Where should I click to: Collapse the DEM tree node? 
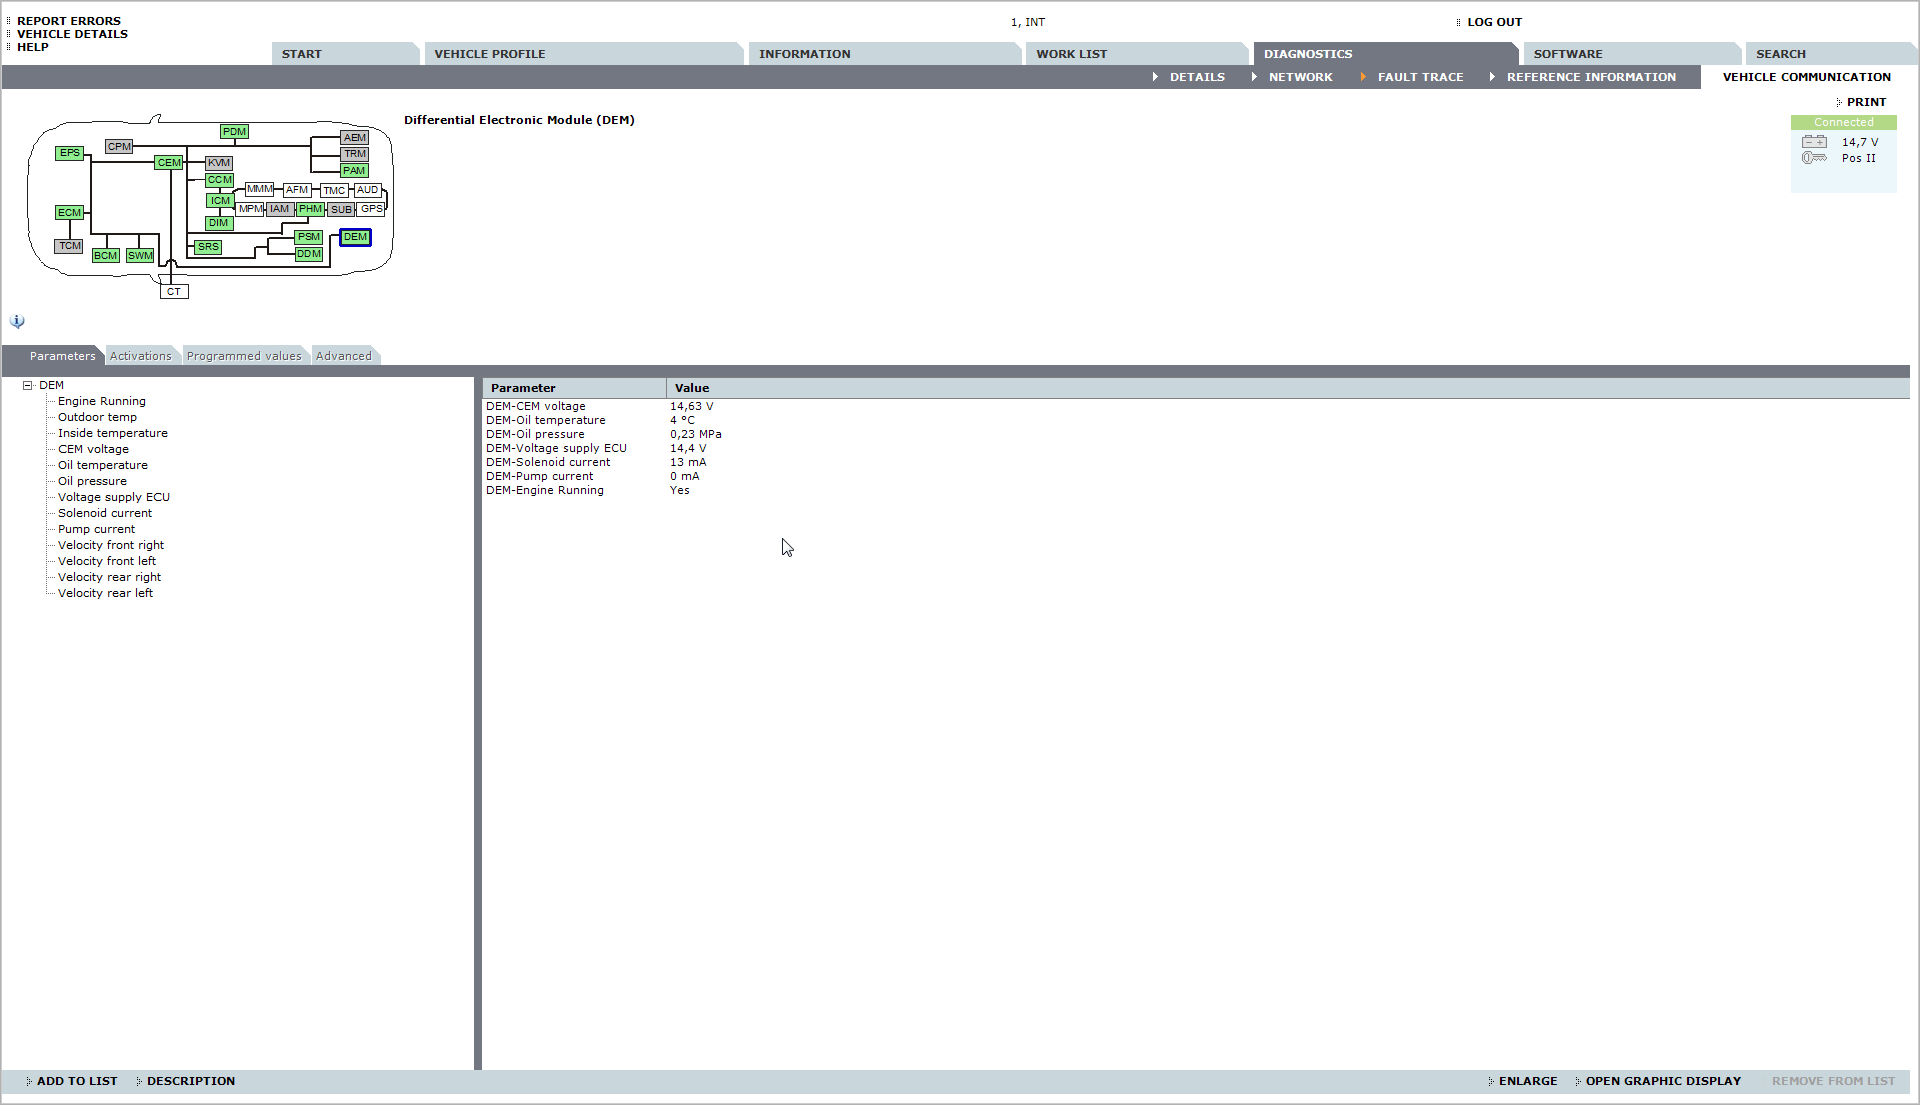click(x=28, y=385)
